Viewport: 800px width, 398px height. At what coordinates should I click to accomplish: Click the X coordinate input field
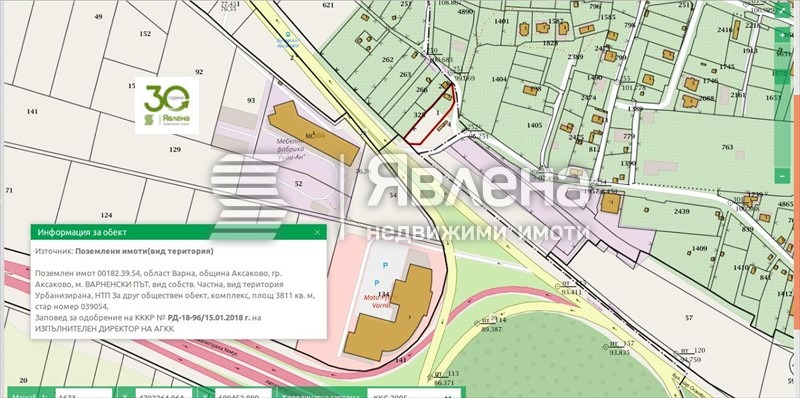click(x=163, y=394)
